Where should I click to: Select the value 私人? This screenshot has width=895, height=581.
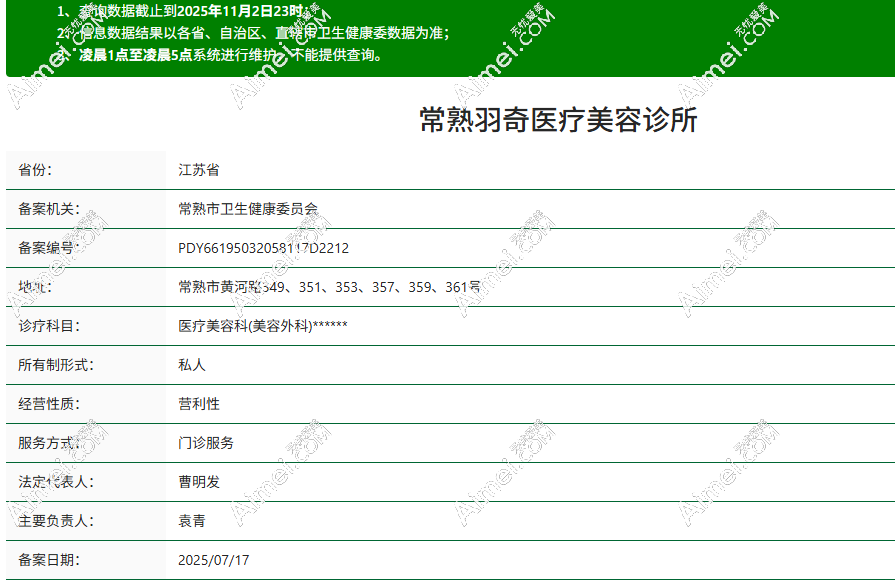click(193, 365)
